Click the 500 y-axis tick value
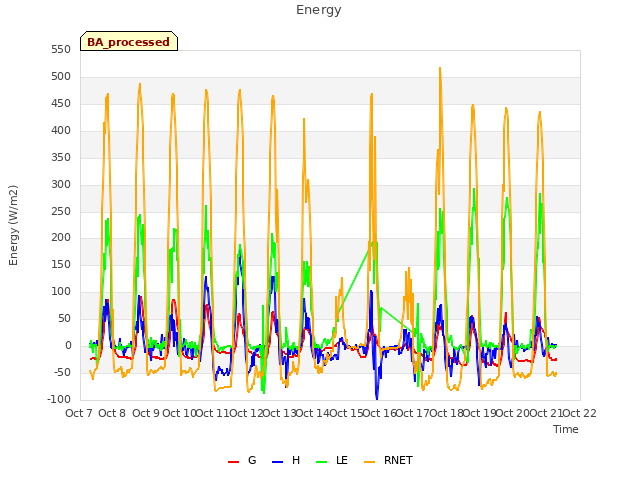Image resolution: width=640 pixels, height=480 pixels. [61, 76]
